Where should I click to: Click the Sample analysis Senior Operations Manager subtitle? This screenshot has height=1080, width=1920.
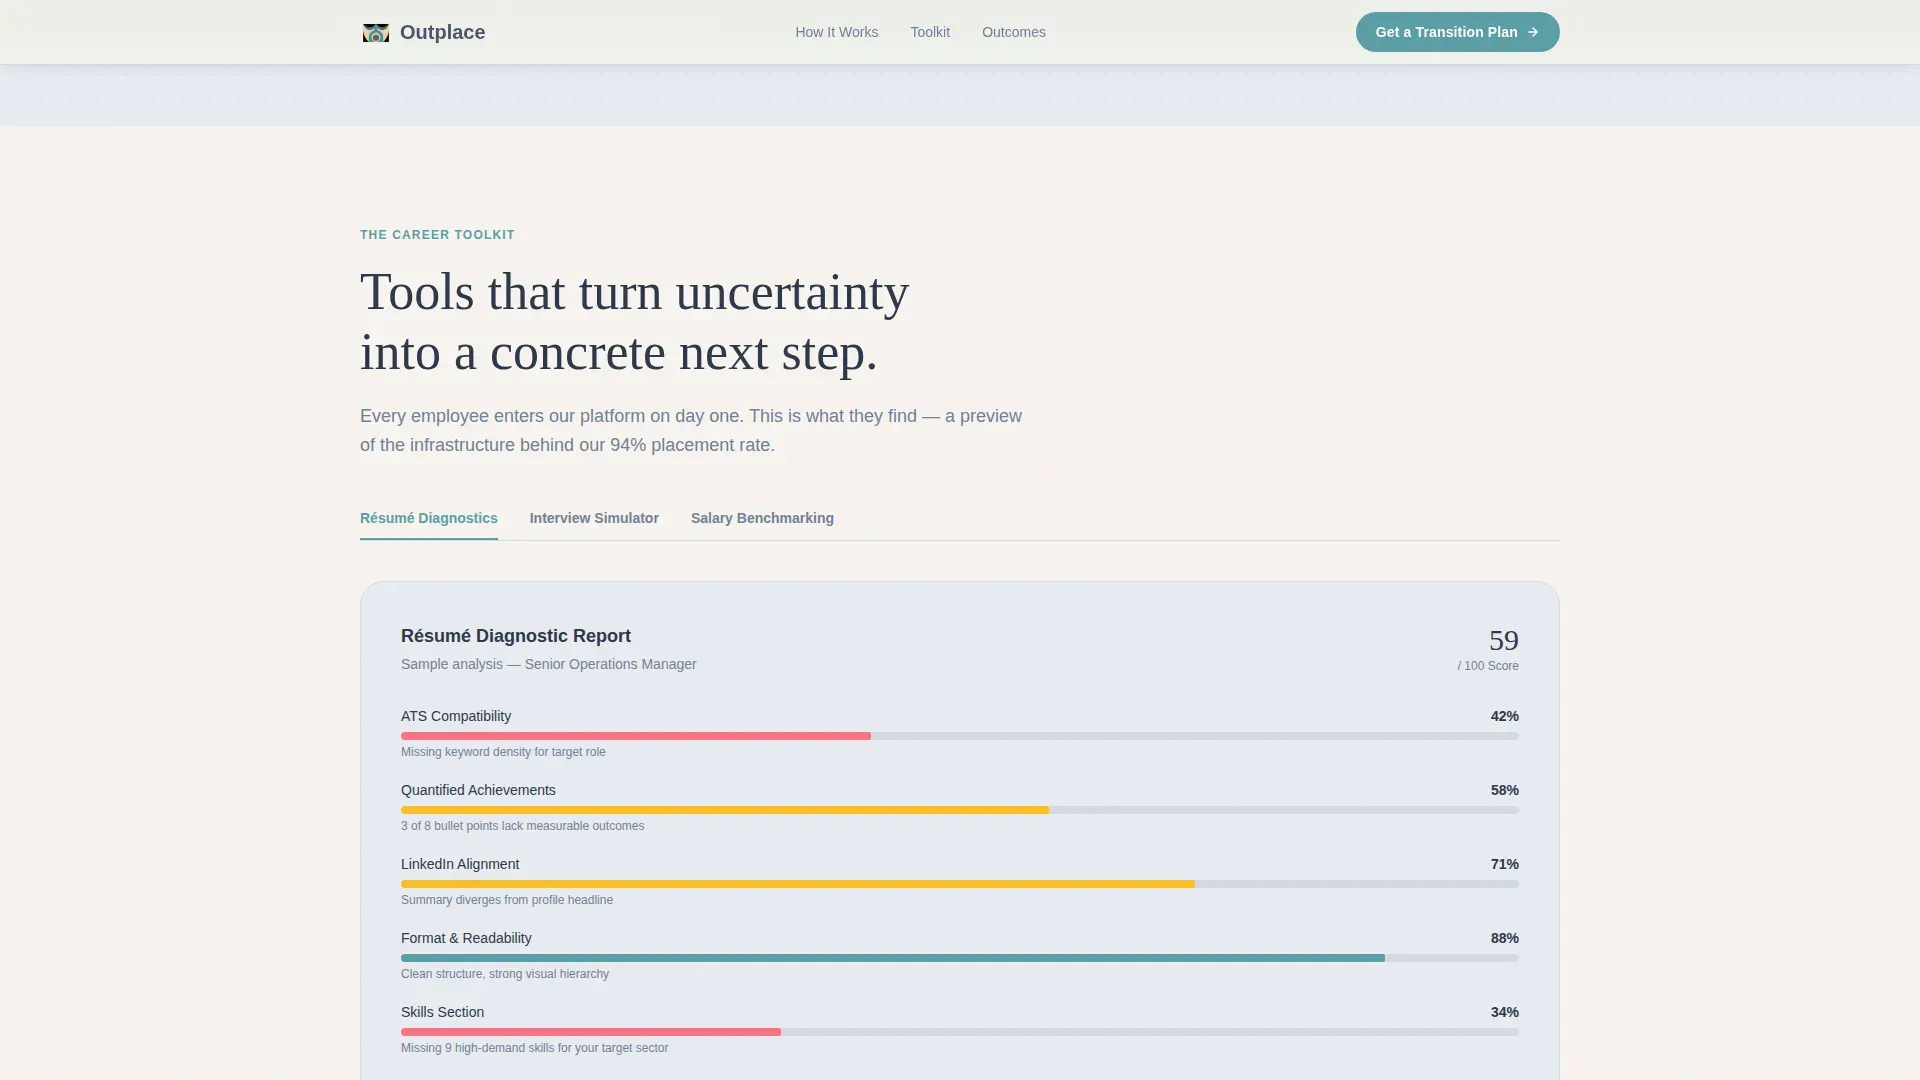(548, 664)
